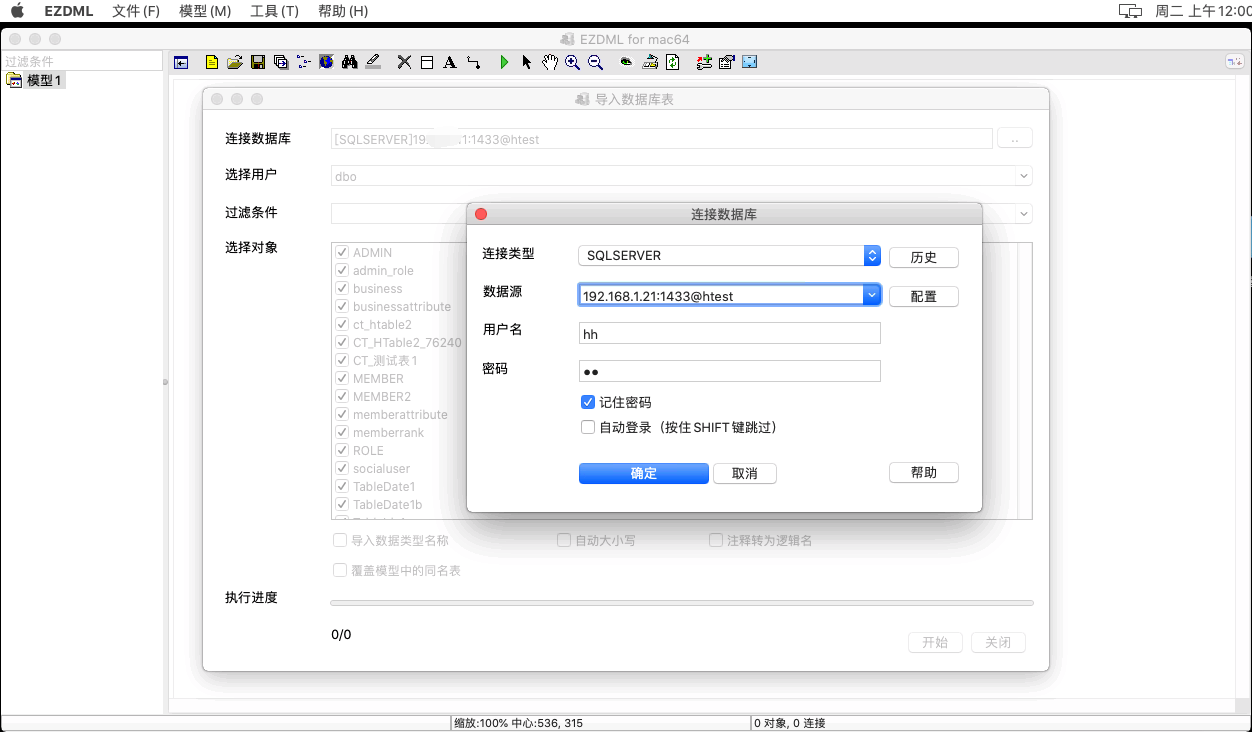Select the hand pan tool
The height and width of the screenshot is (732, 1252).
pyautogui.click(x=549, y=62)
